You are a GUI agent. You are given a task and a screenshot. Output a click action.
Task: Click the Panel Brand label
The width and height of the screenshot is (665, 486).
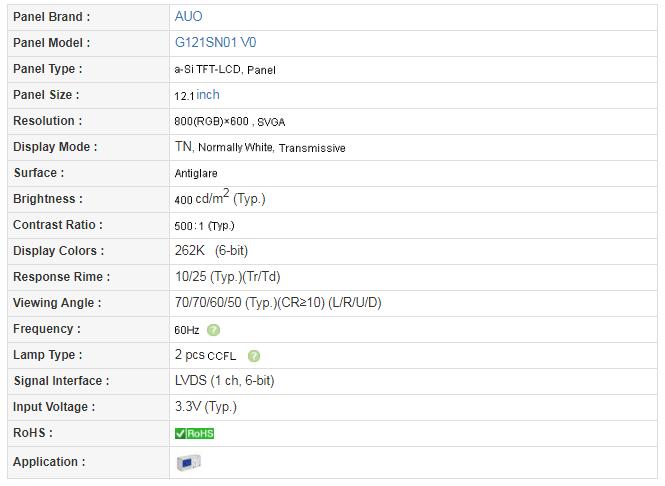tap(51, 17)
